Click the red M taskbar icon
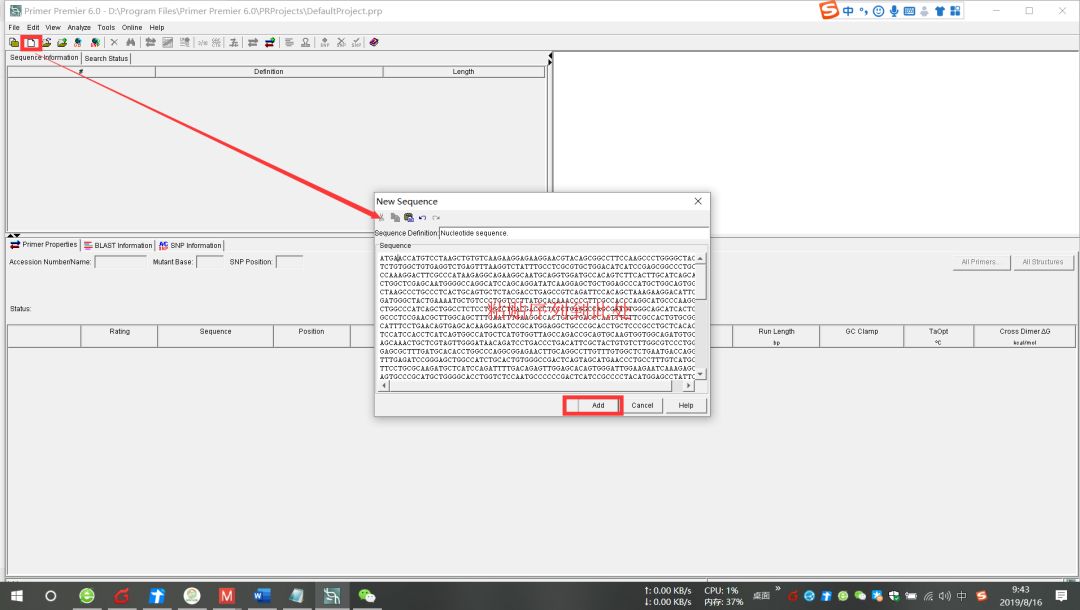The height and width of the screenshot is (610, 1080). (x=227, y=596)
